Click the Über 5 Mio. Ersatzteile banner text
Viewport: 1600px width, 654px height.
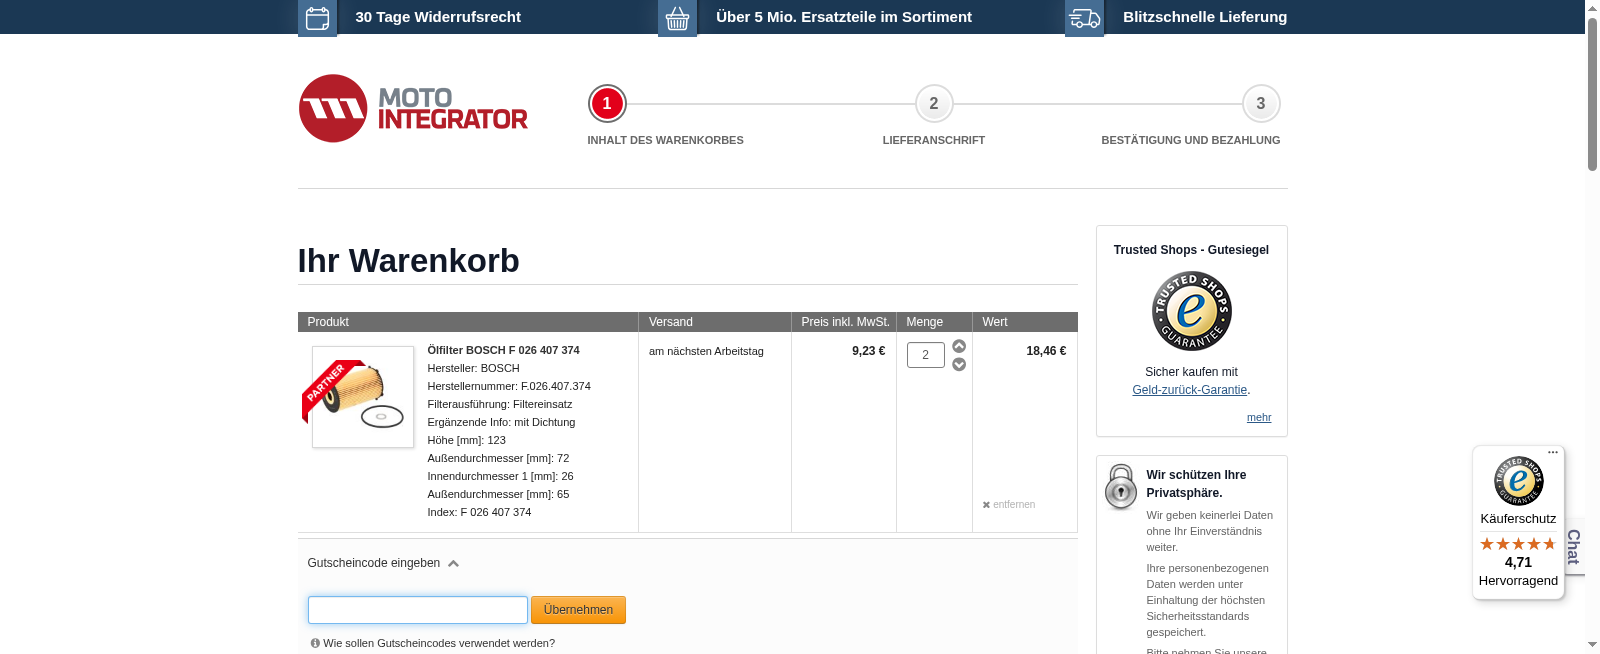(844, 17)
